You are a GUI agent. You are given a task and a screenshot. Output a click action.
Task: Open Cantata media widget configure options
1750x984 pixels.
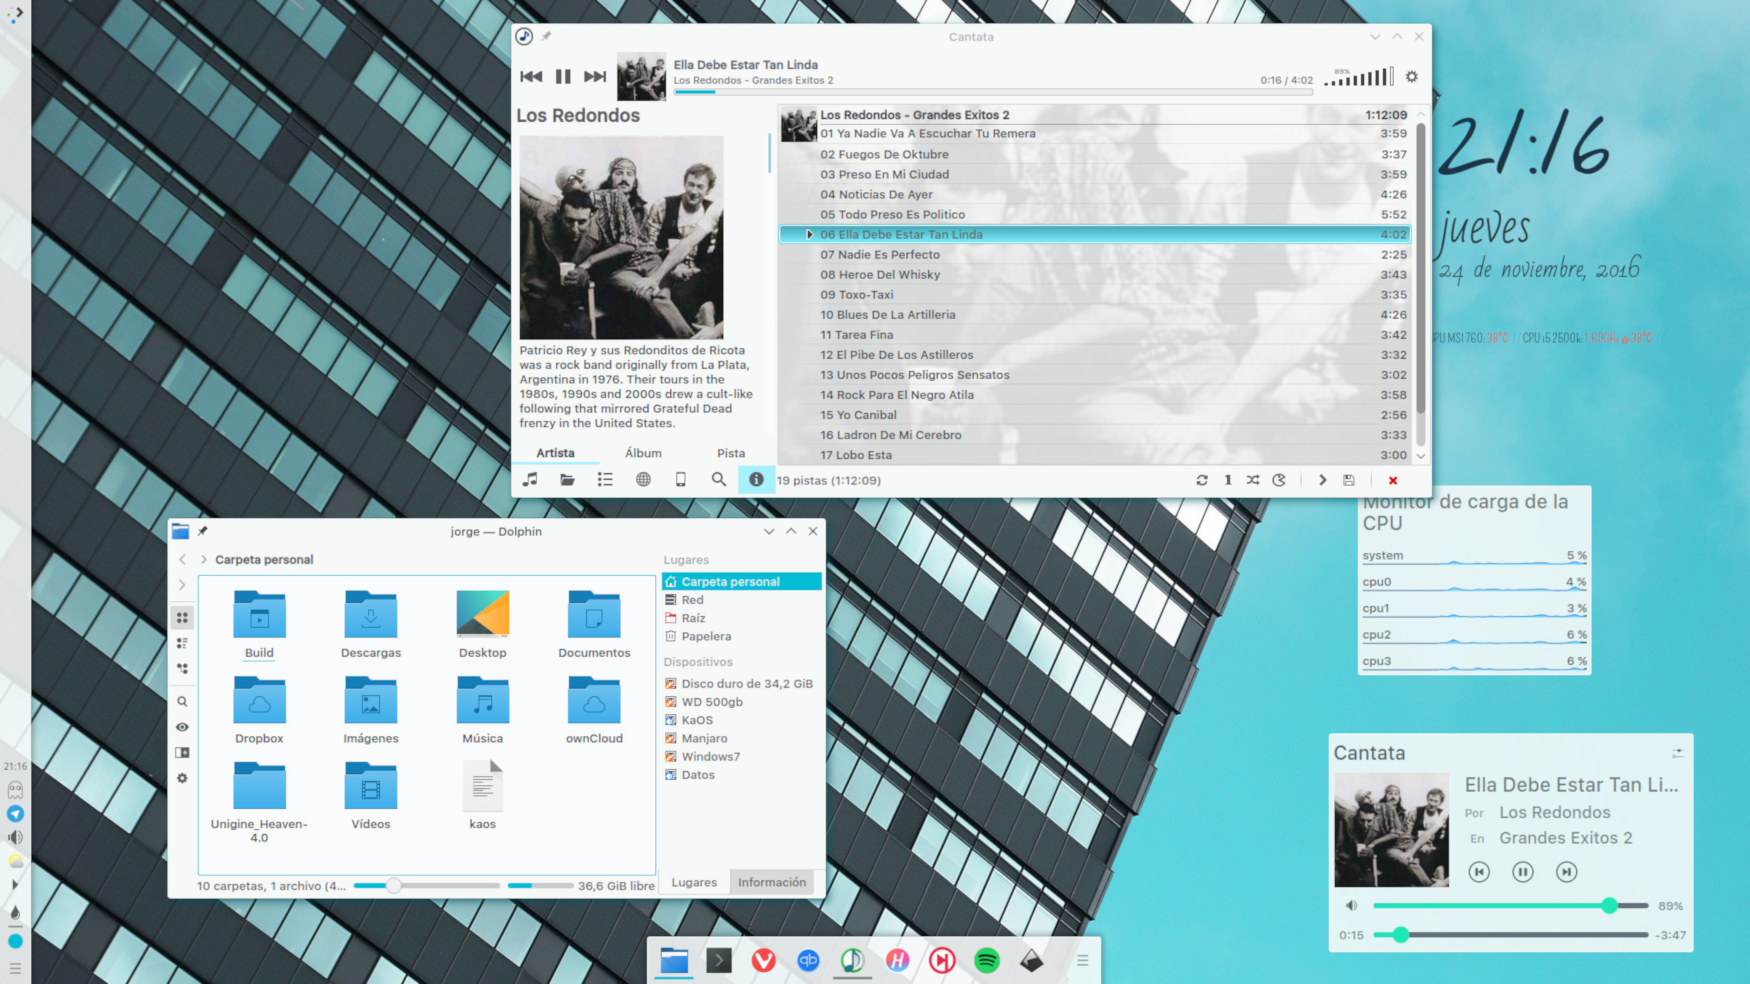click(x=1677, y=753)
